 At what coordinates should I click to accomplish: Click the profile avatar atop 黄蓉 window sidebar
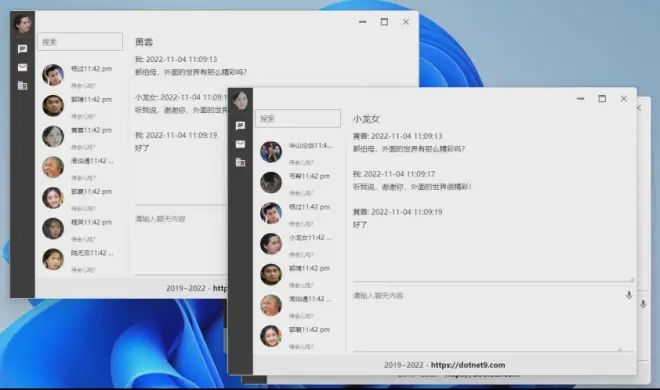[23, 23]
